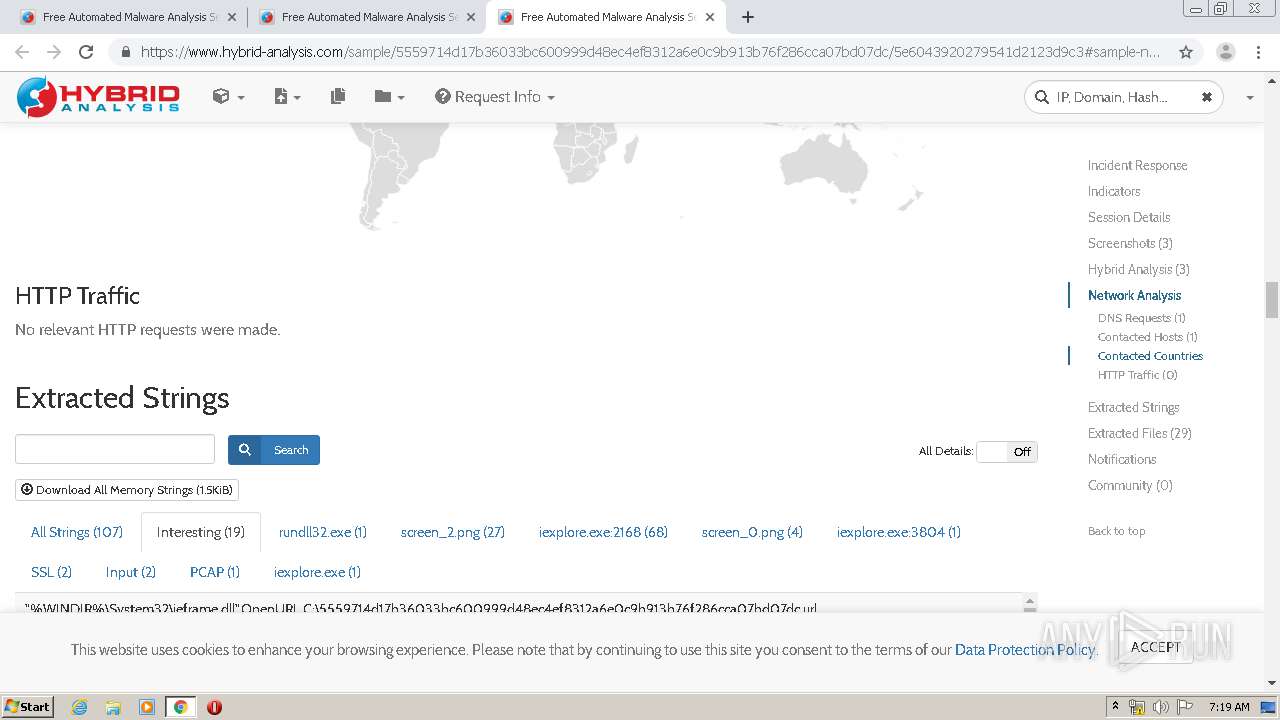Clear the top search field with X
Screen dimensions: 1280x720
point(1207,97)
